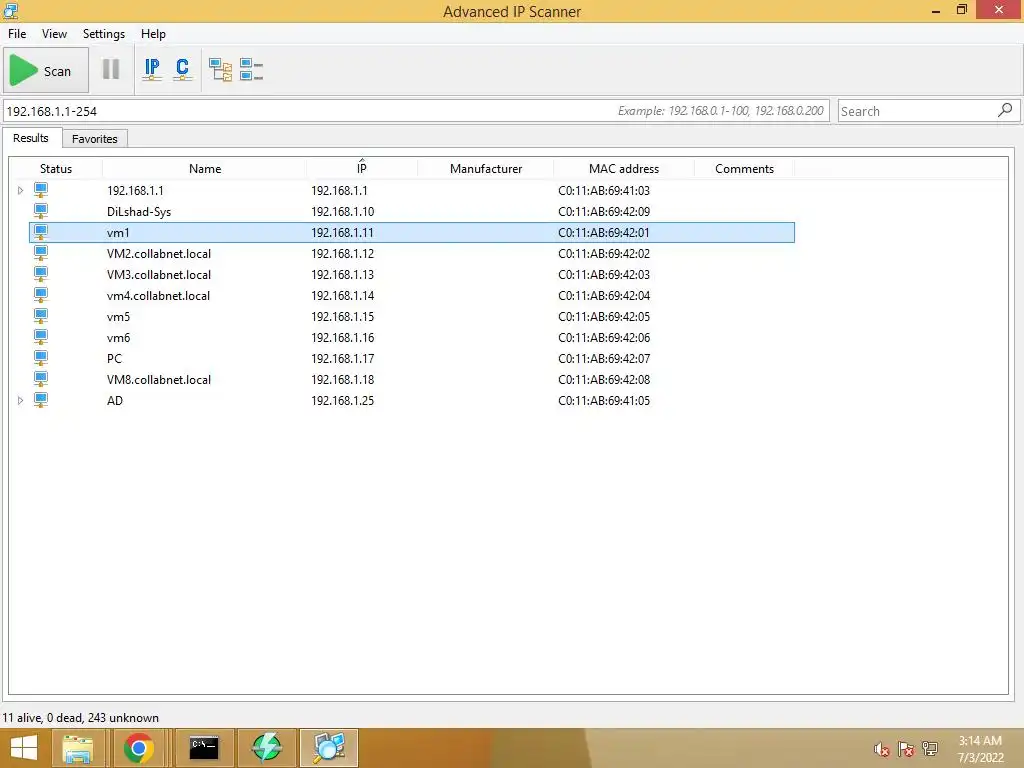Open the taskbar clock showing 3:14 AM
The height and width of the screenshot is (768, 1024).
(x=980, y=749)
